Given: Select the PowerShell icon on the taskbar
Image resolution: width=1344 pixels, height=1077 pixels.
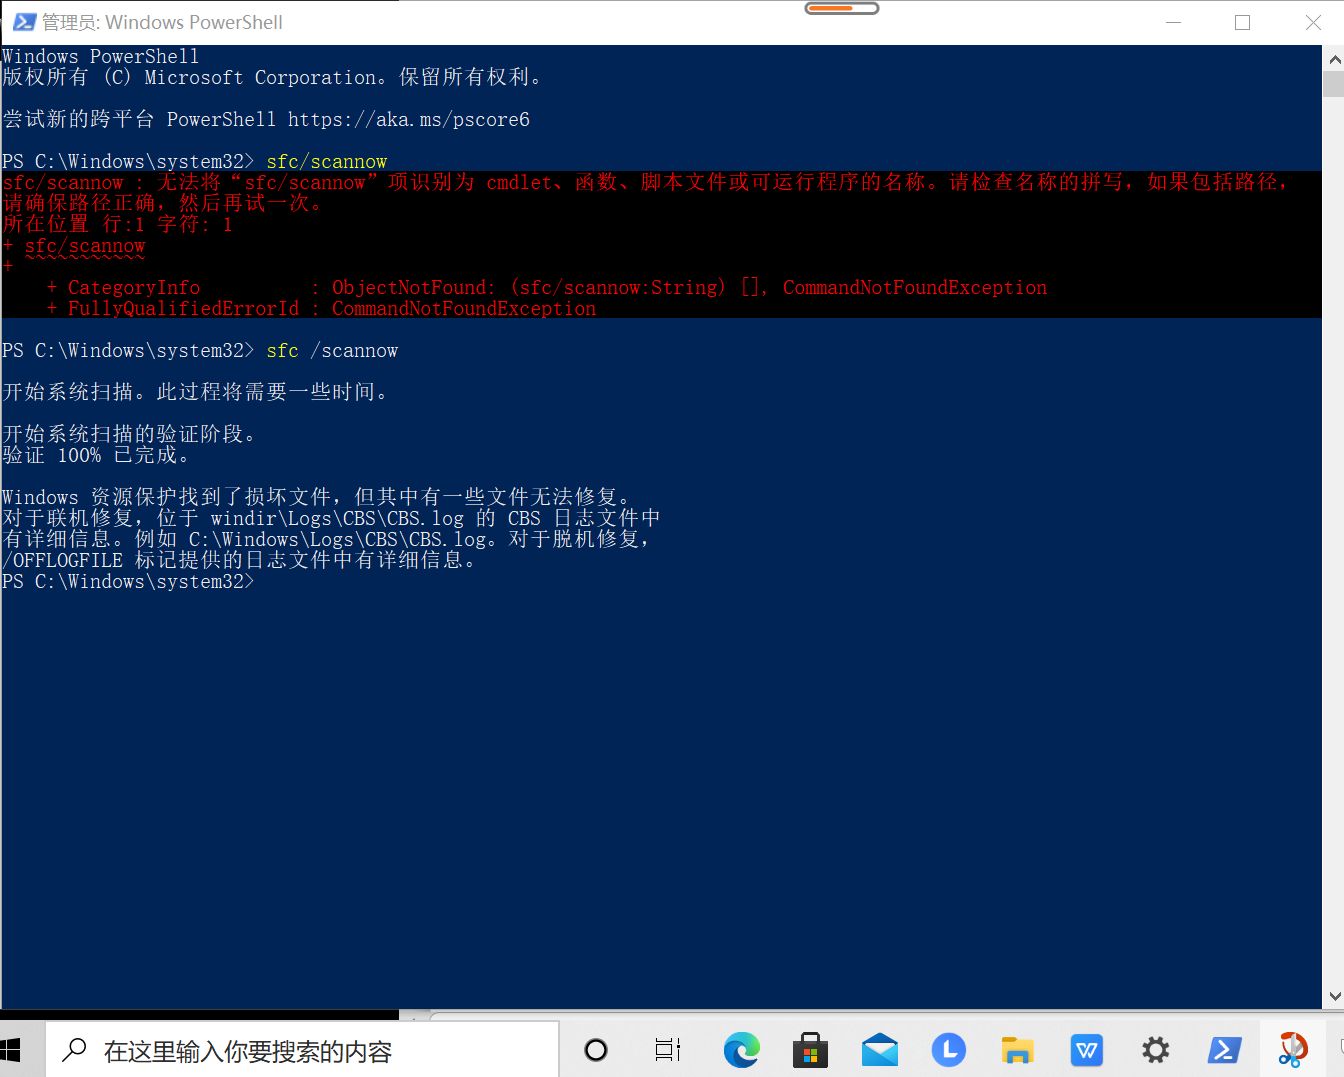Looking at the screenshot, I should coord(1224,1050).
